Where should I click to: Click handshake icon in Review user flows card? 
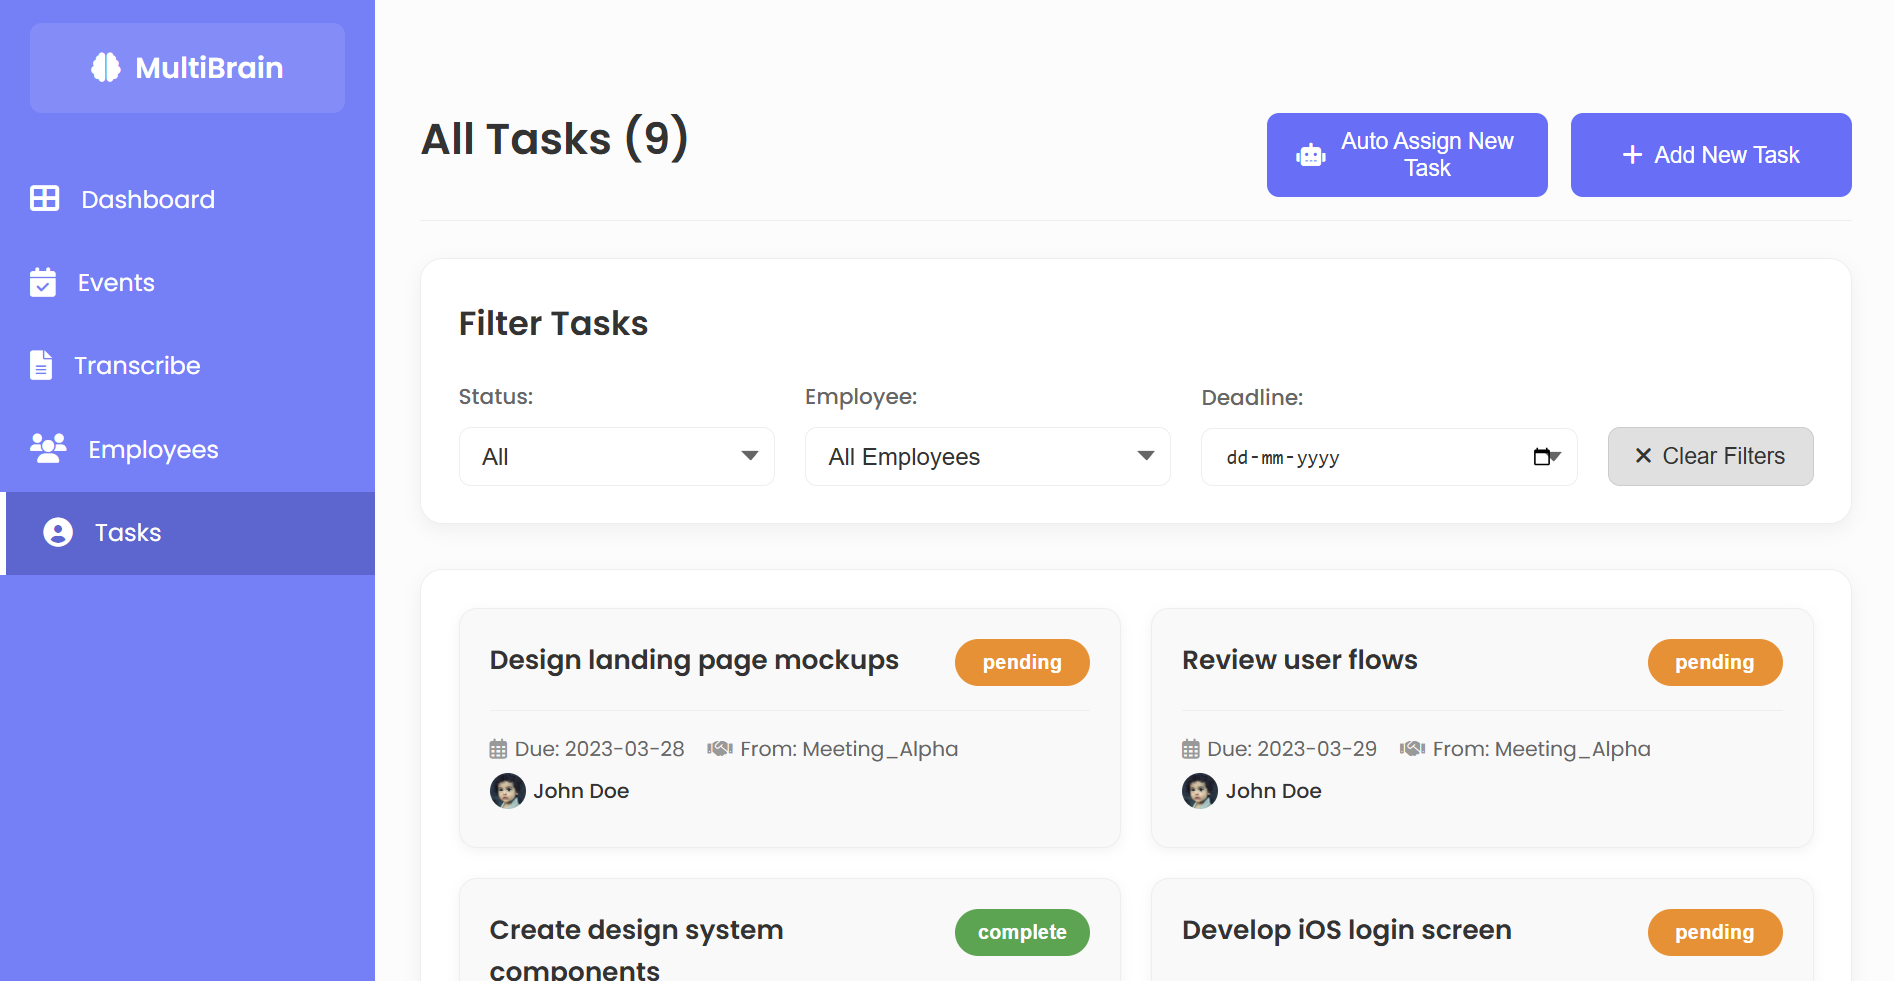click(x=1412, y=748)
